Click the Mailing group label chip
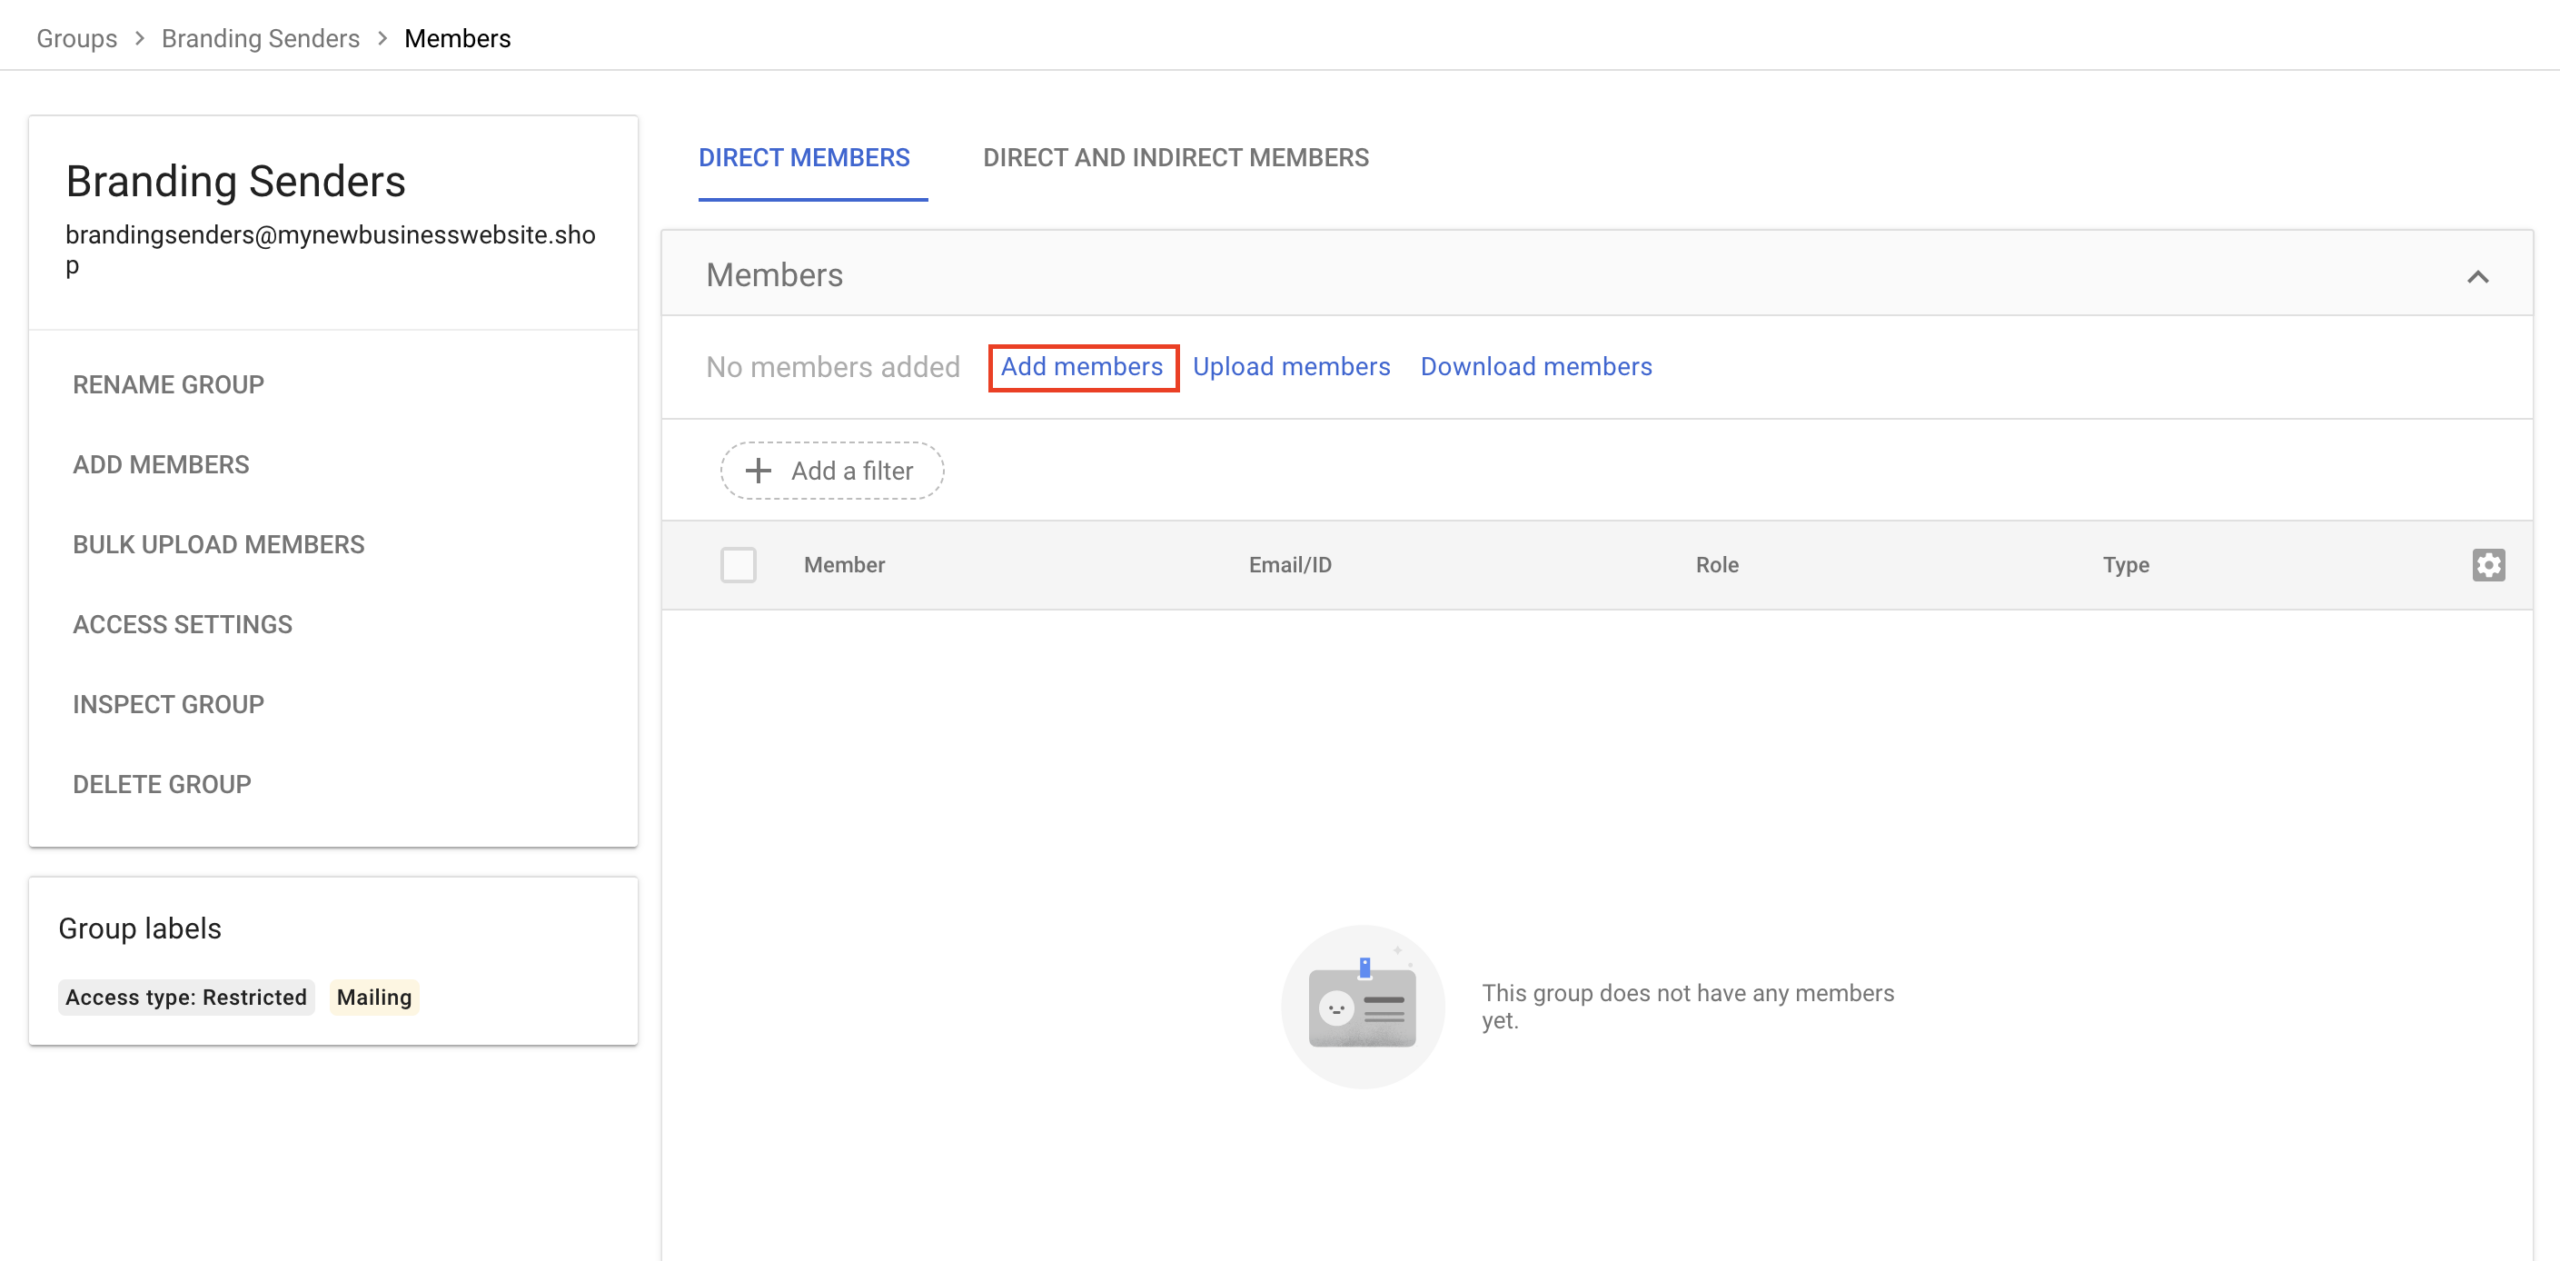2560x1261 pixels. click(374, 997)
